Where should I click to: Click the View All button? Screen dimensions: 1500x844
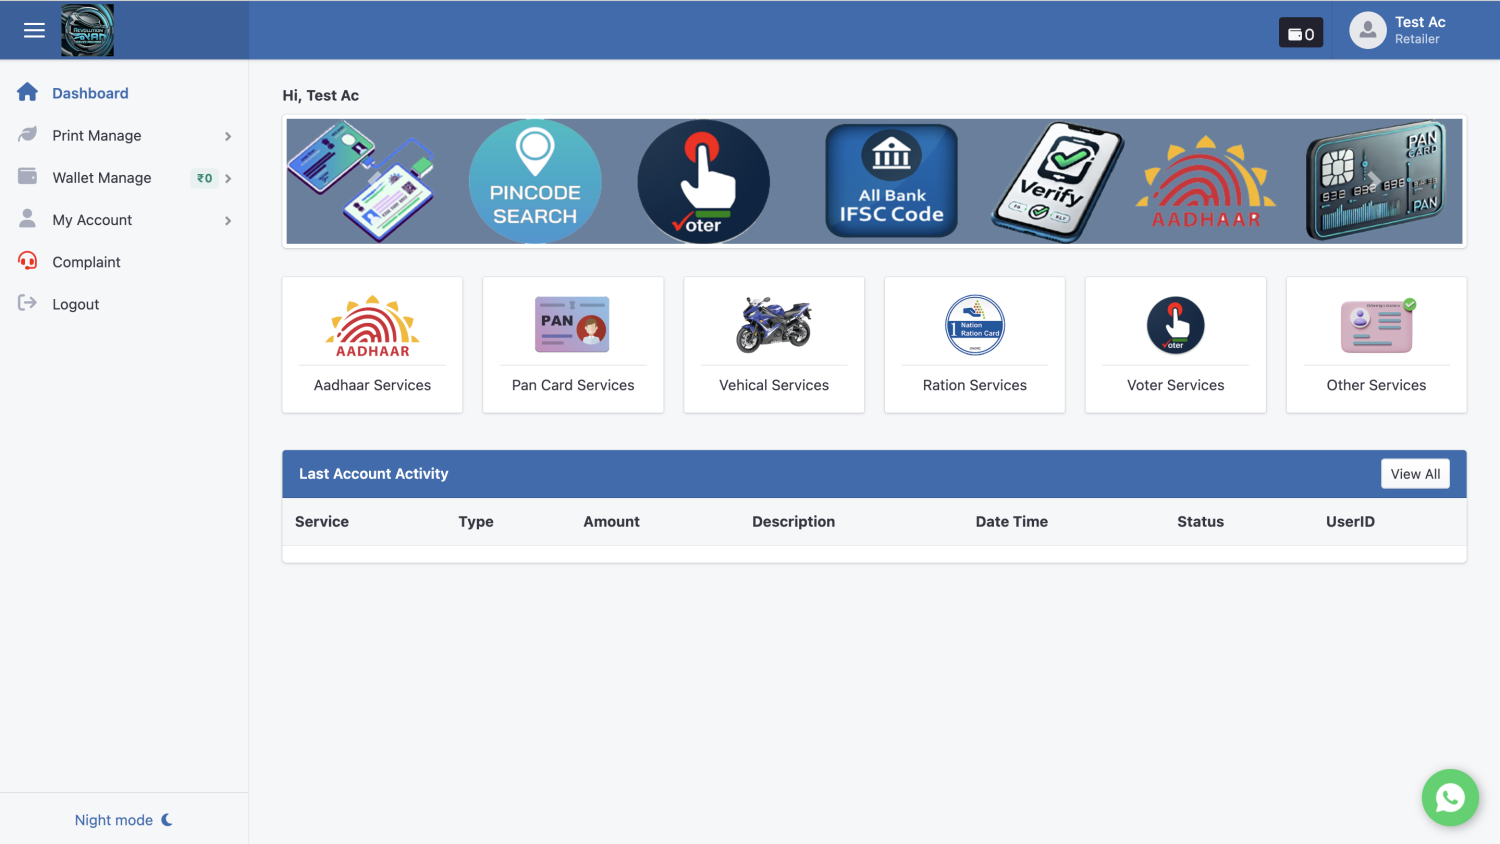(1414, 474)
